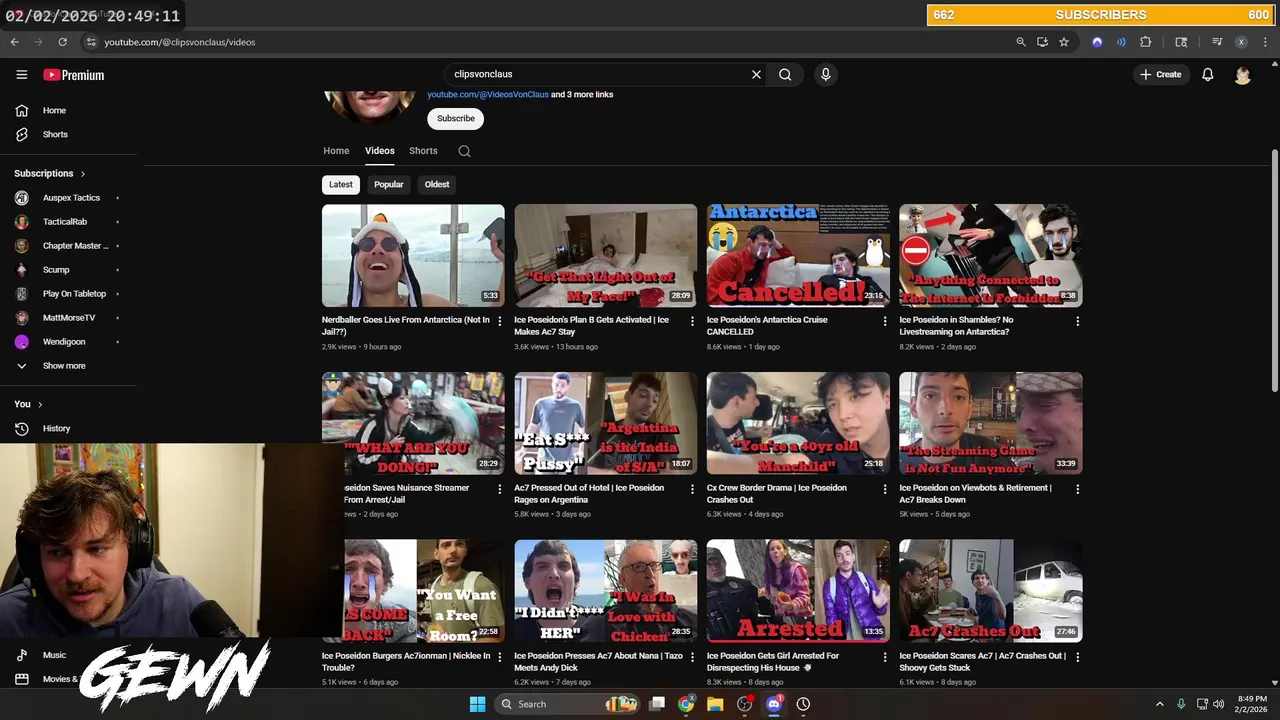The image size is (1280, 720).
Task: Play the Antarctica Cancelled video thumbnail
Action: tap(798, 255)
